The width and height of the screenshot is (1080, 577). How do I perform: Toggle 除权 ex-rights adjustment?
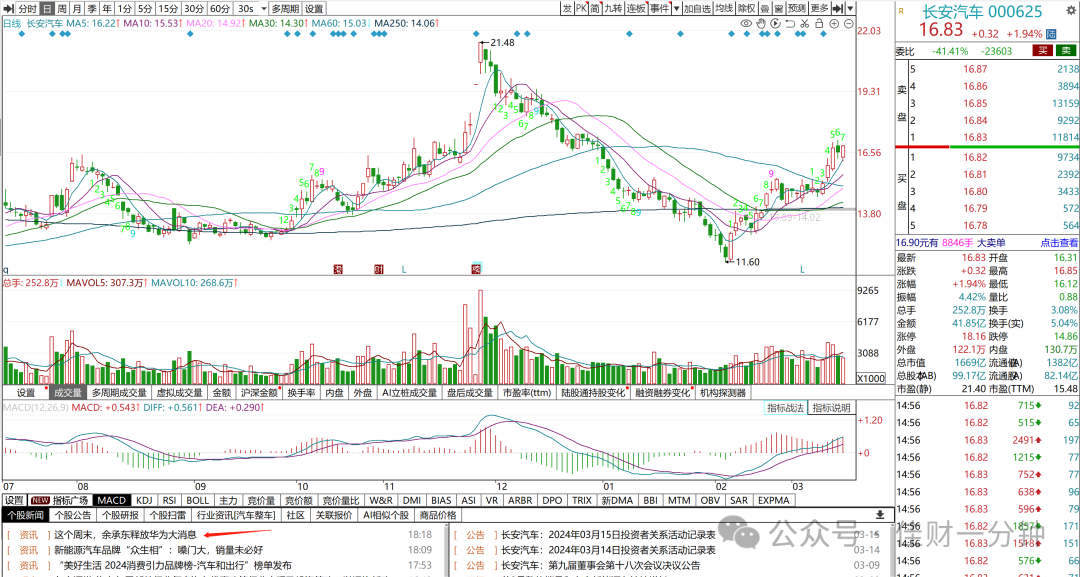point(747,8)
